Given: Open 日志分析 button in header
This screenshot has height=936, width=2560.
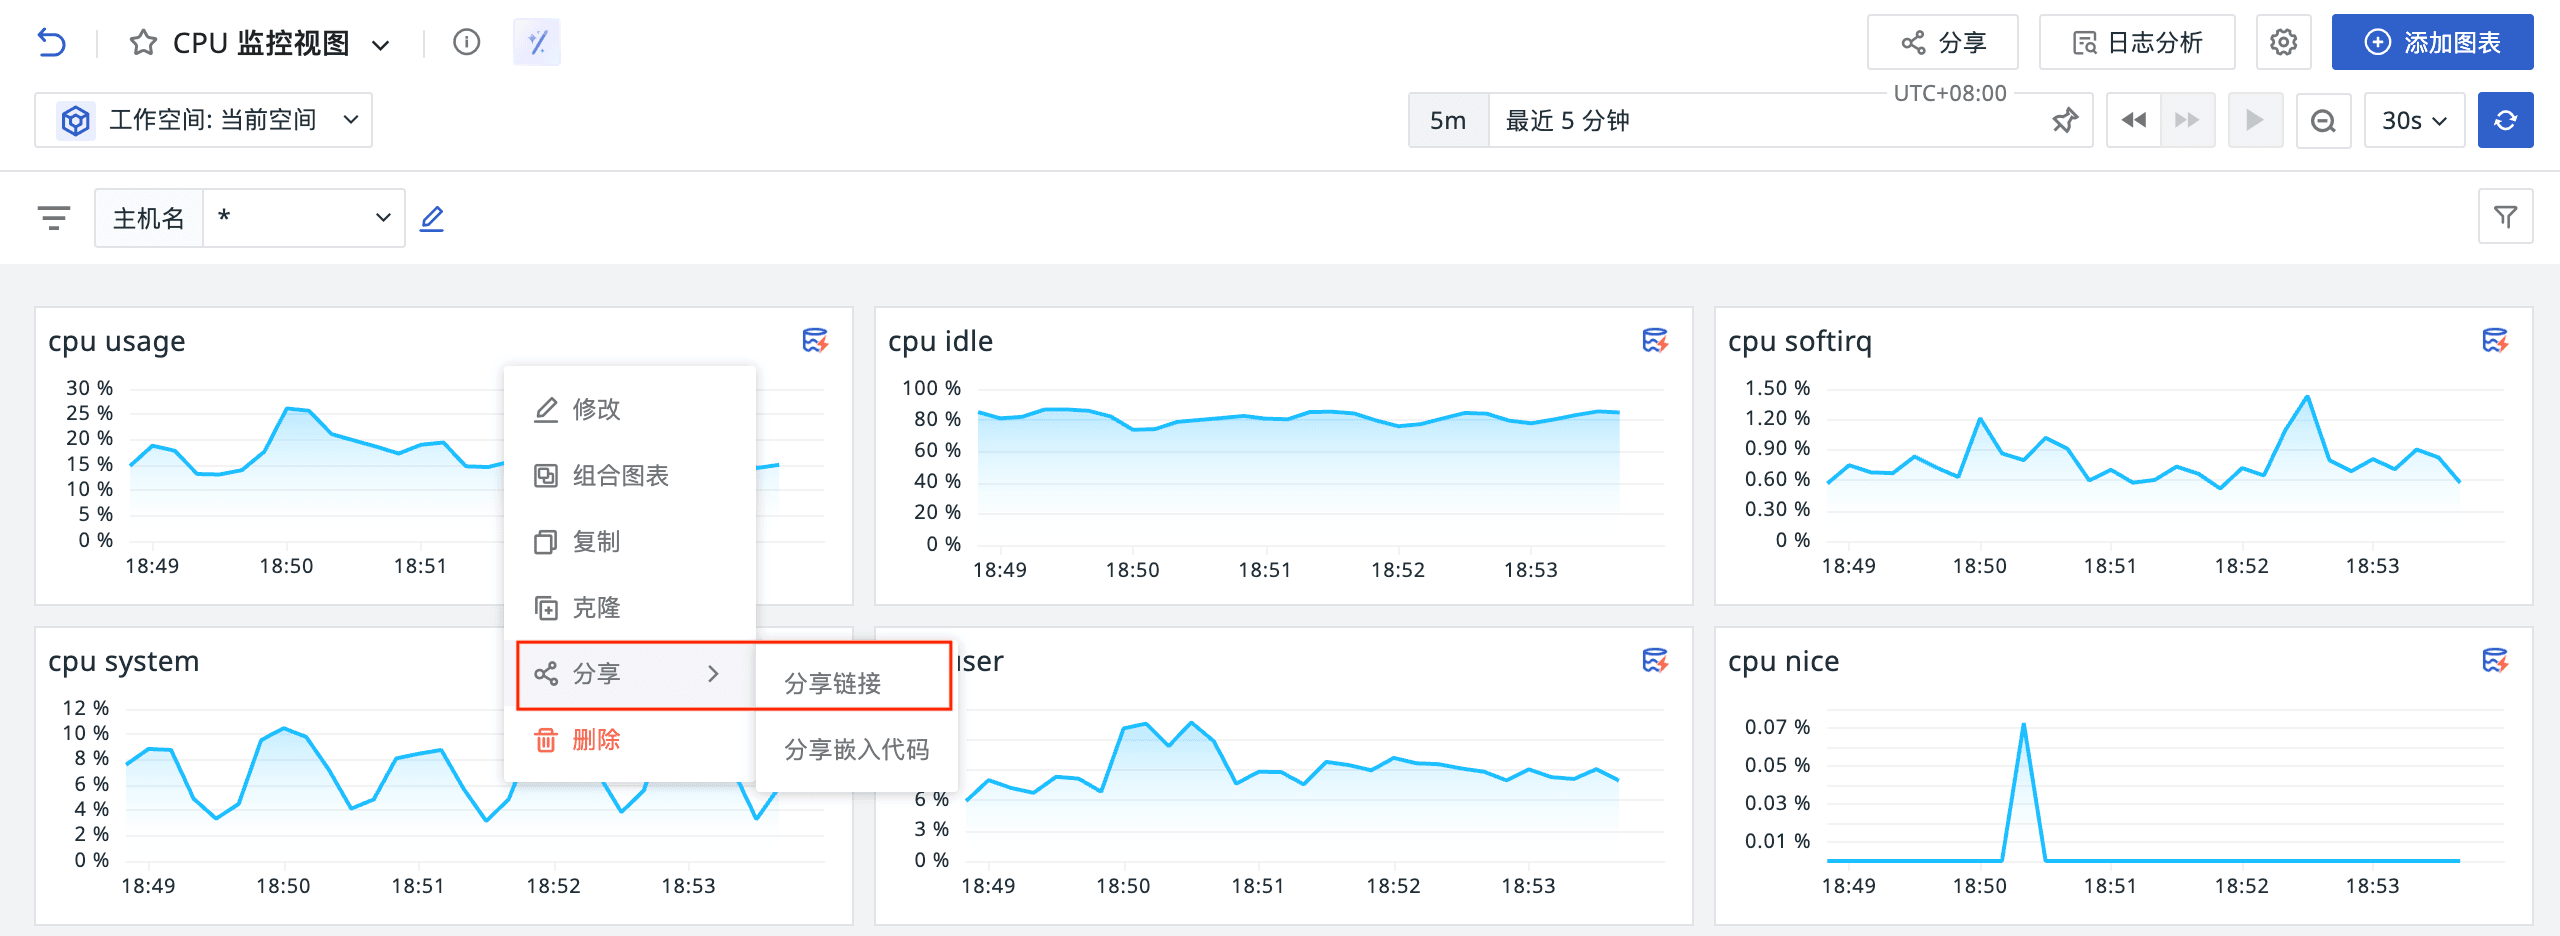Looking at the screenshot, I should [2137, 42].
